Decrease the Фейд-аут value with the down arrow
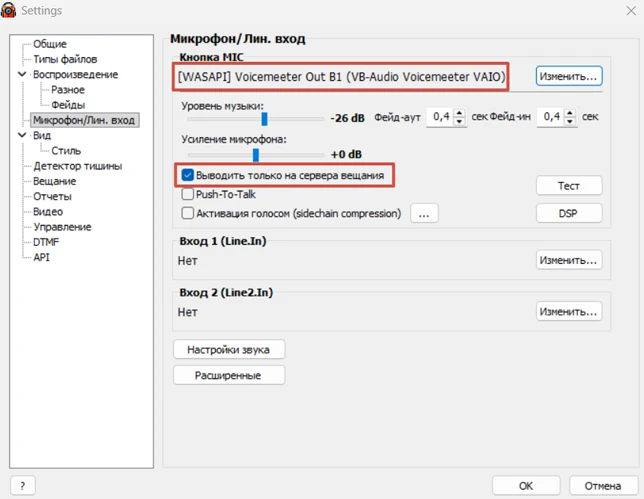The width and height of the screenshot is (644, 499). (460, 122)
